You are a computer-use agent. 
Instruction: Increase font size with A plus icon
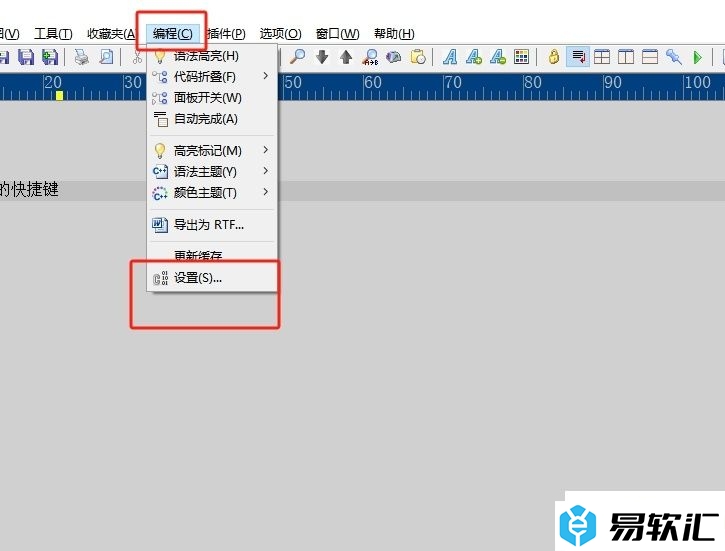tap(474, 57)
